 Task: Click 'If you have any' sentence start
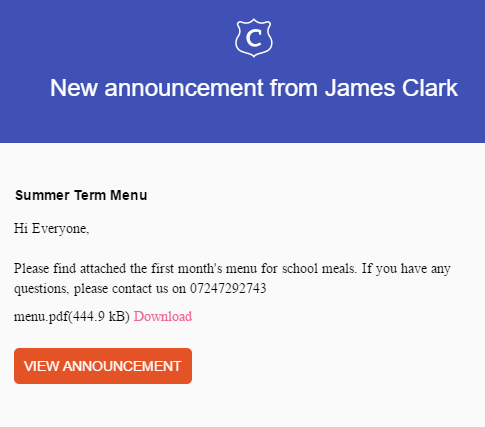[406, 268]
